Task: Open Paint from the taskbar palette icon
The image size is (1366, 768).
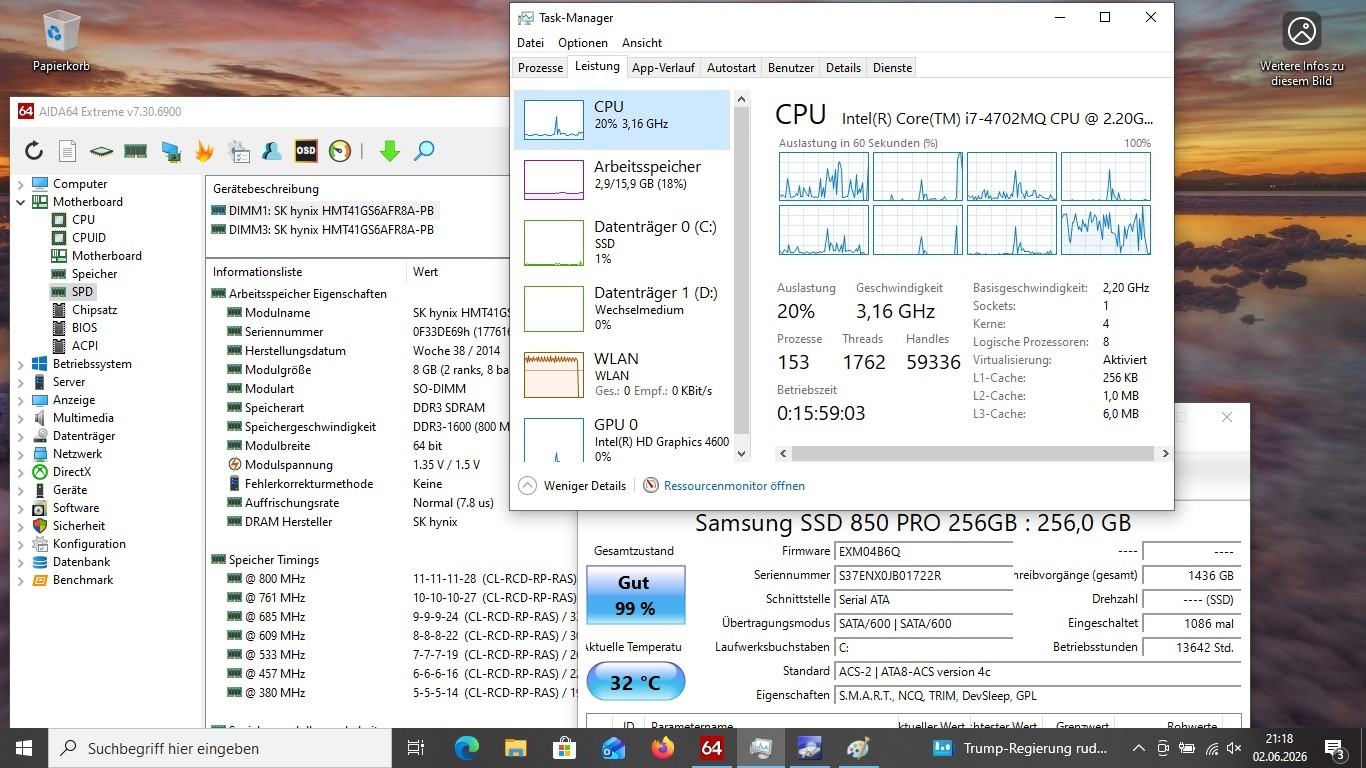Action: [858, 748]
